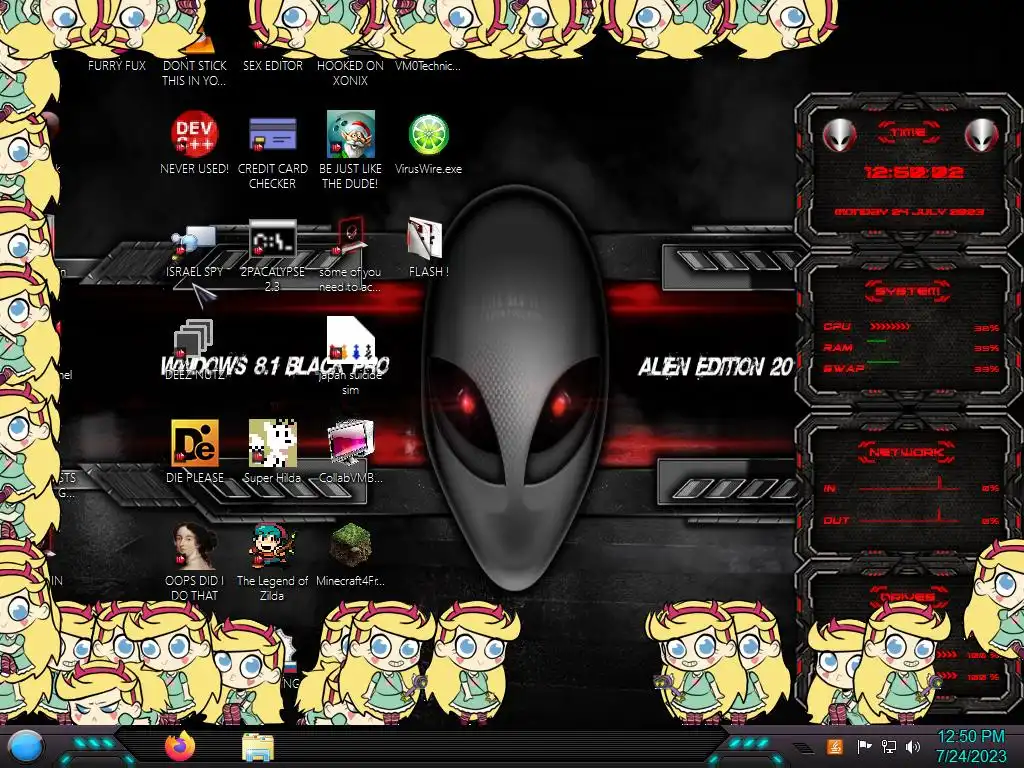
Task: Select the FURRY FUX icon label
Action: click(117, 65)
